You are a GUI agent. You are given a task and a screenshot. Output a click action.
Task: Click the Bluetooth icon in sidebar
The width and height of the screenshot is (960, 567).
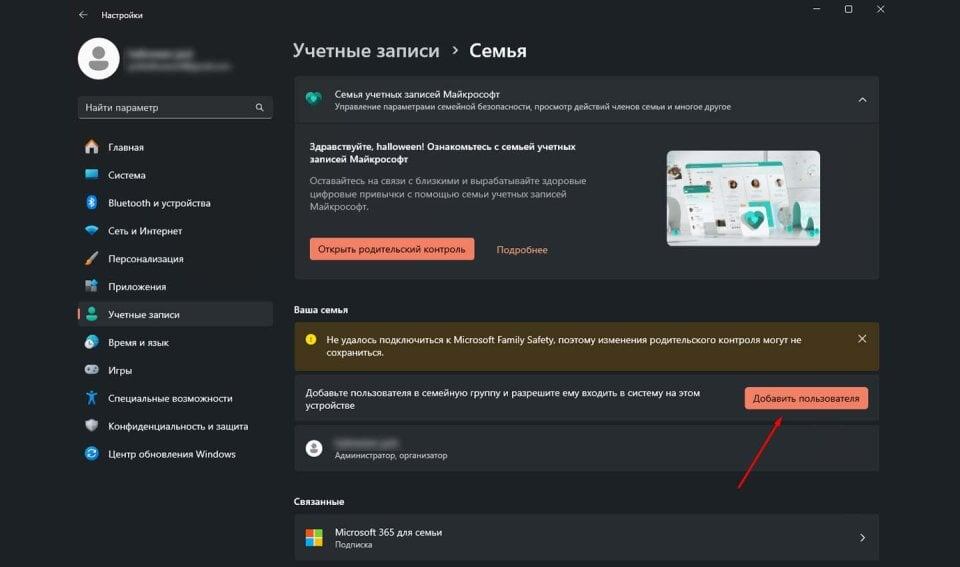point(92,203)
